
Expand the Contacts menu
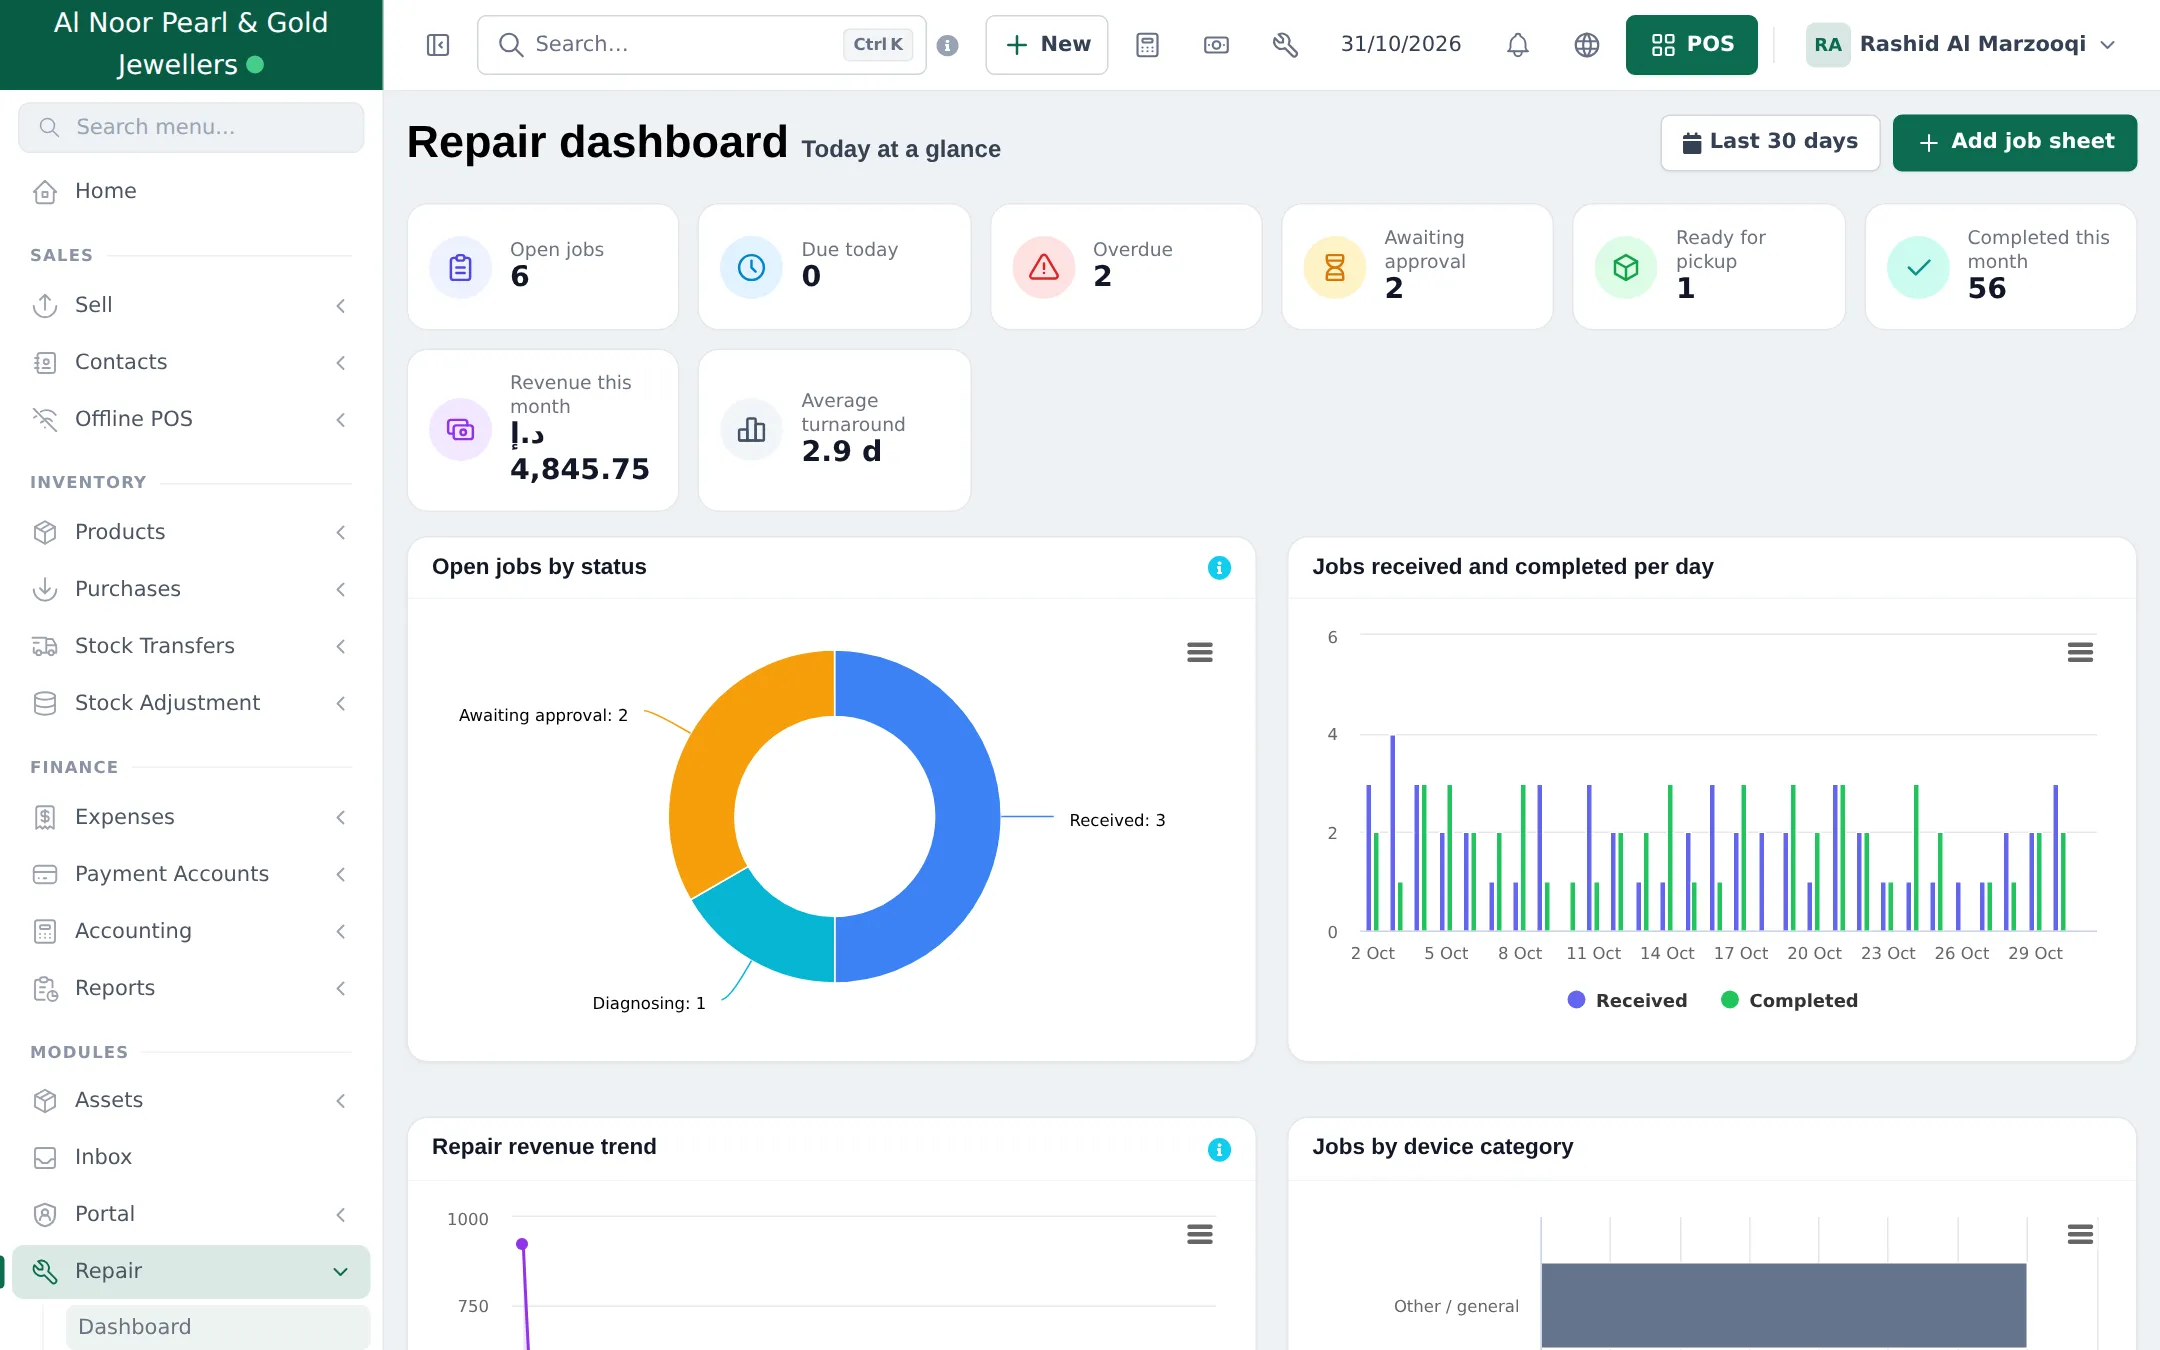pos(191,362)
